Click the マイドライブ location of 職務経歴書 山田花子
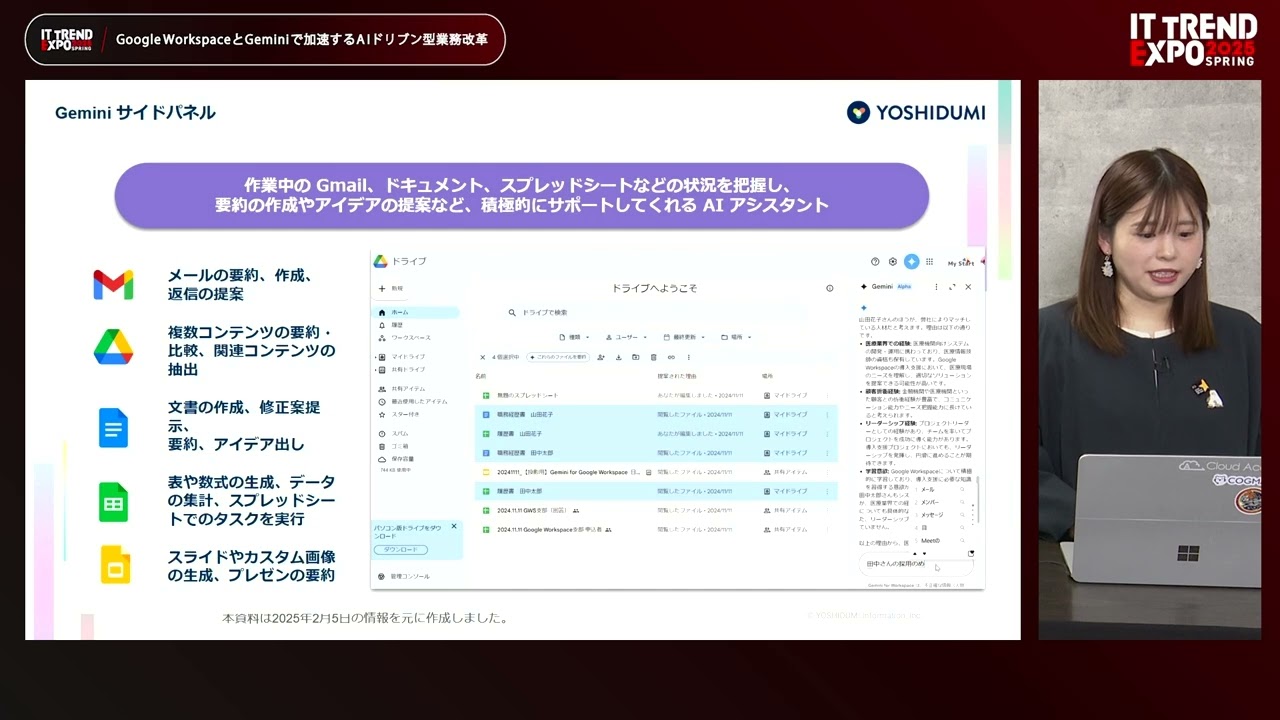Viewport: 1280px width, 720px height. [785, 414]
